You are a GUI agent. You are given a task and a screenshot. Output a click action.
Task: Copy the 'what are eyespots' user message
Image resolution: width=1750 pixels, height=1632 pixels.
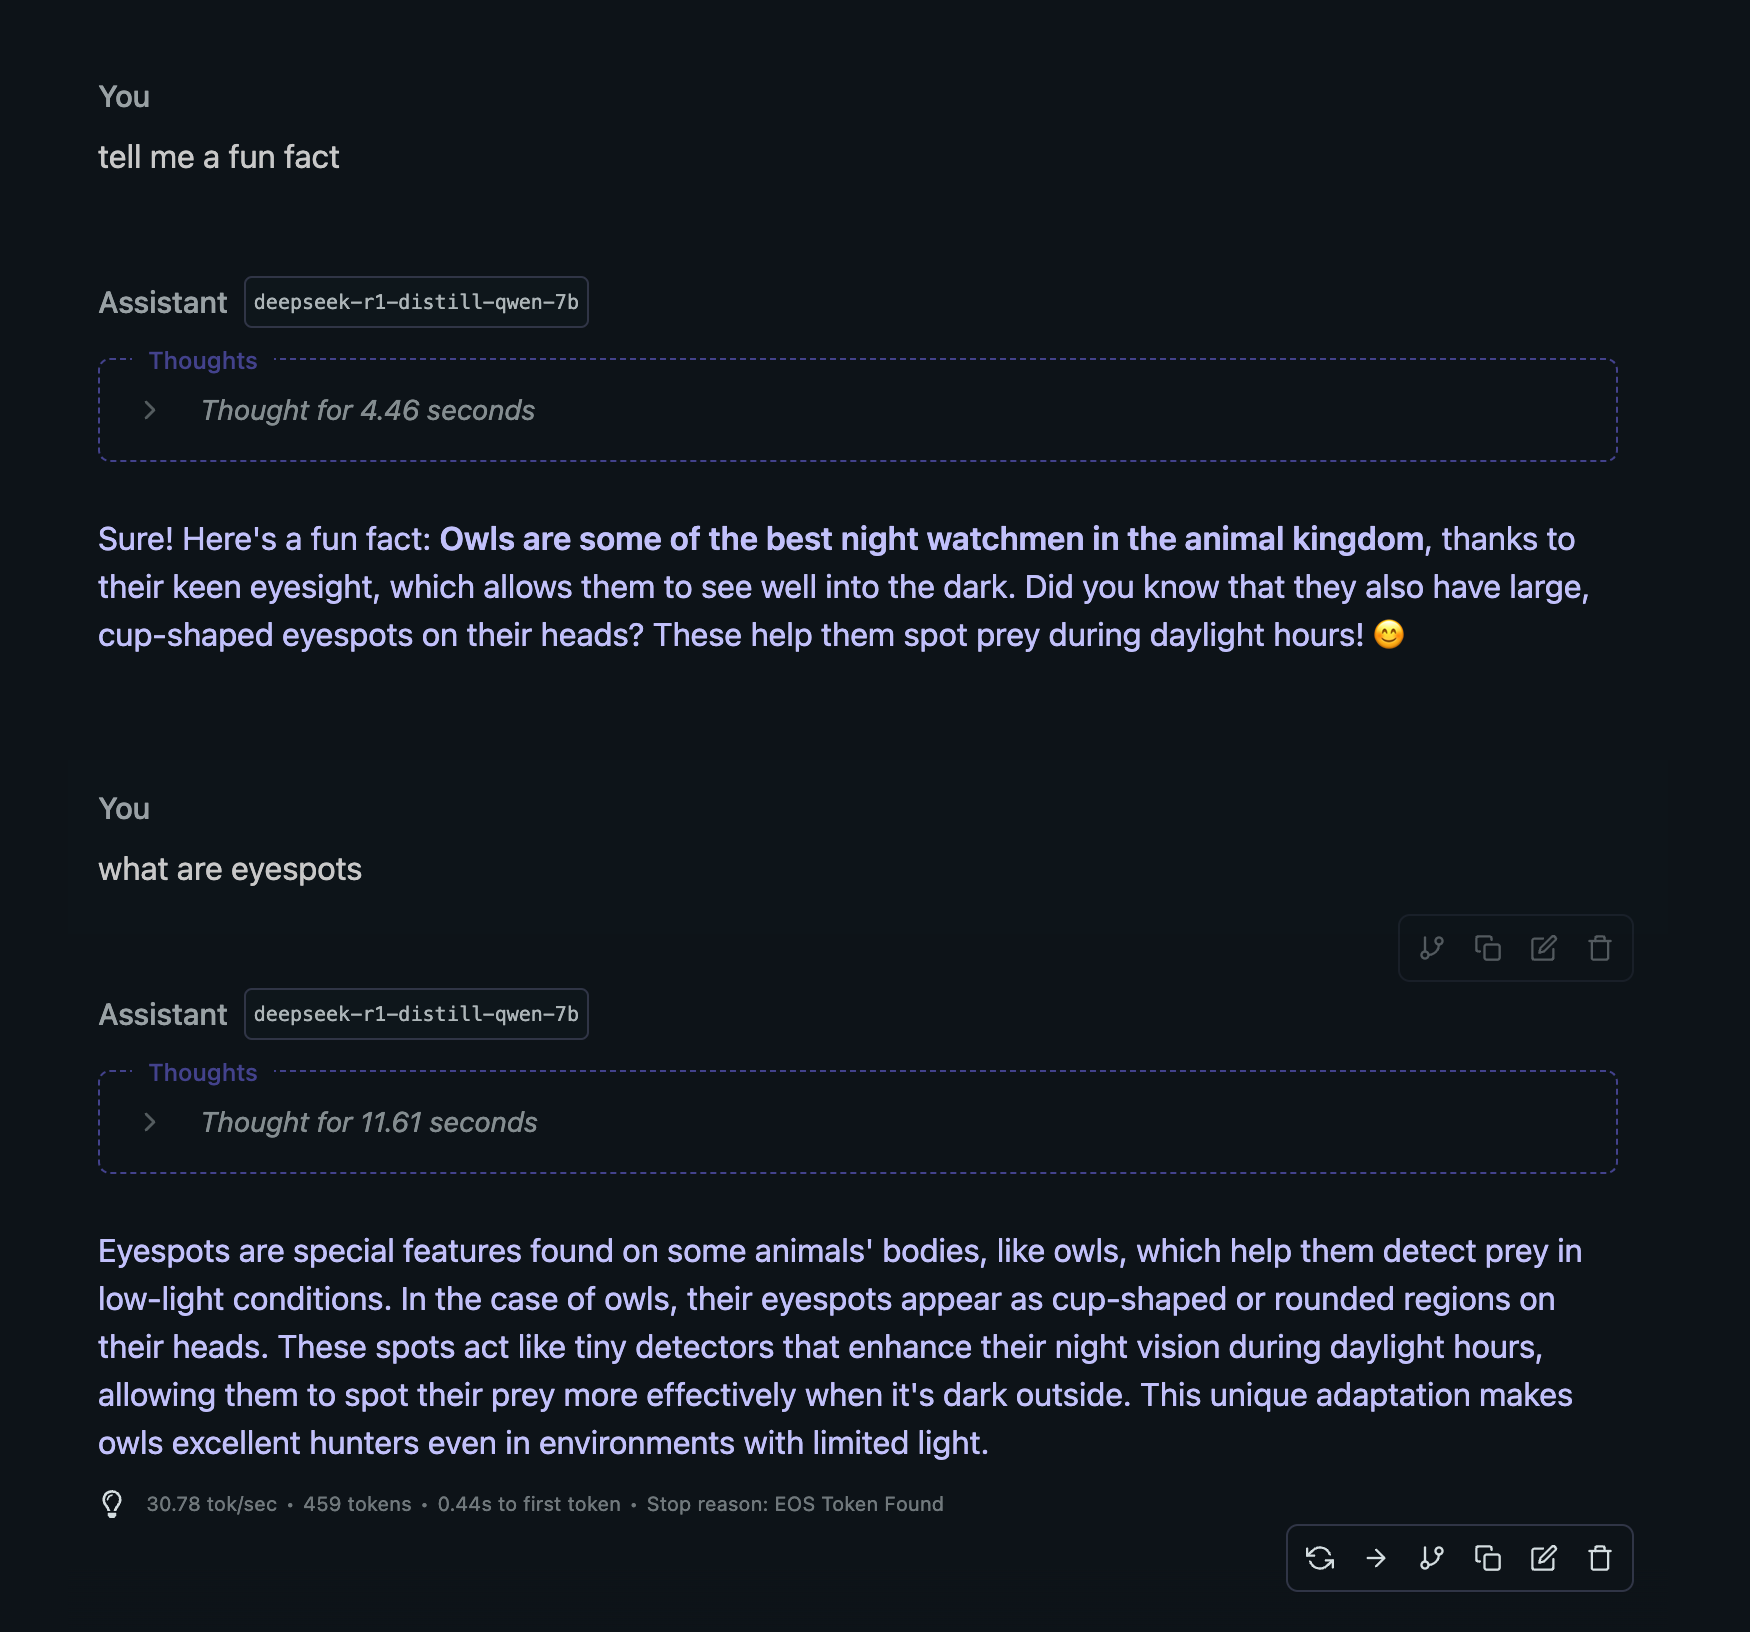click(x=1488, y=948)
